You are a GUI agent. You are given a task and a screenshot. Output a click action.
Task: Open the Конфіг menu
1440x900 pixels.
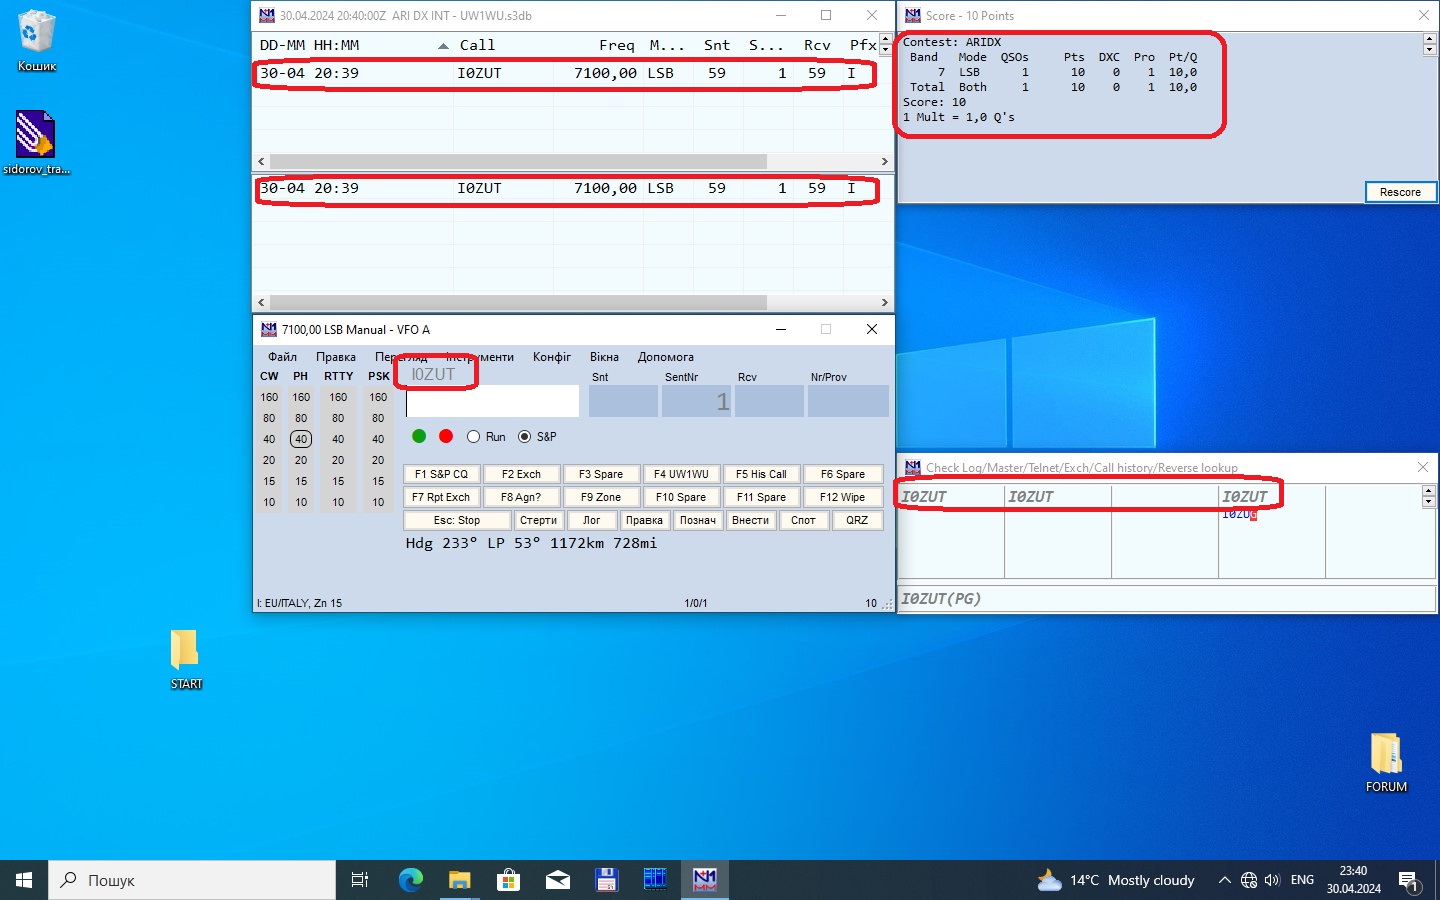[552, 357]
